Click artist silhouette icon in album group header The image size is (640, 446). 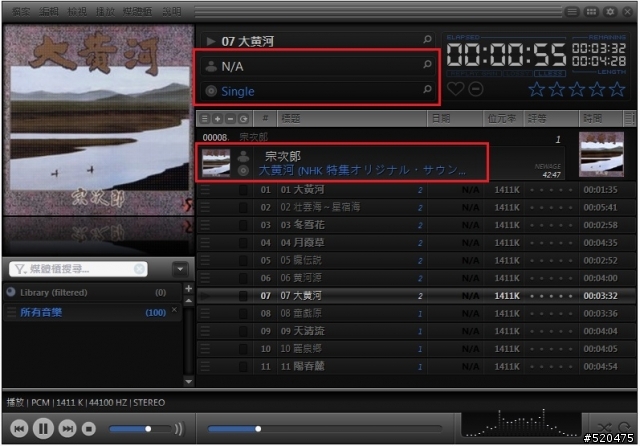pos(244,156)
